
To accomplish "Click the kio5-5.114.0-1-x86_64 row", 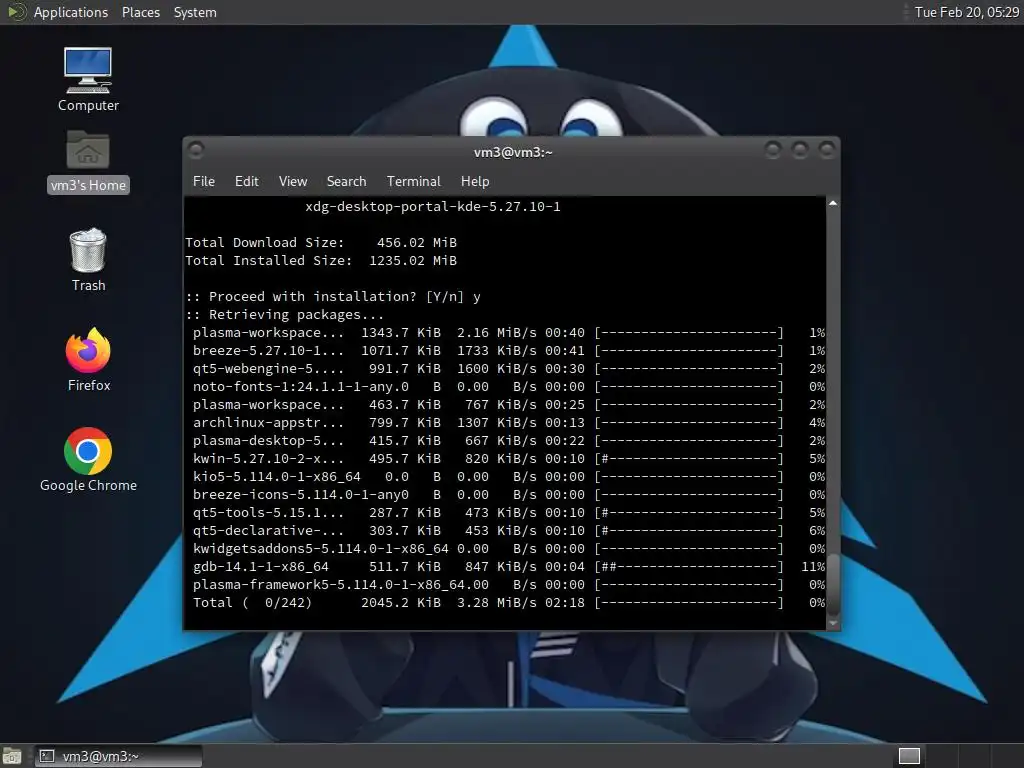I will click(x=509, y=477).
